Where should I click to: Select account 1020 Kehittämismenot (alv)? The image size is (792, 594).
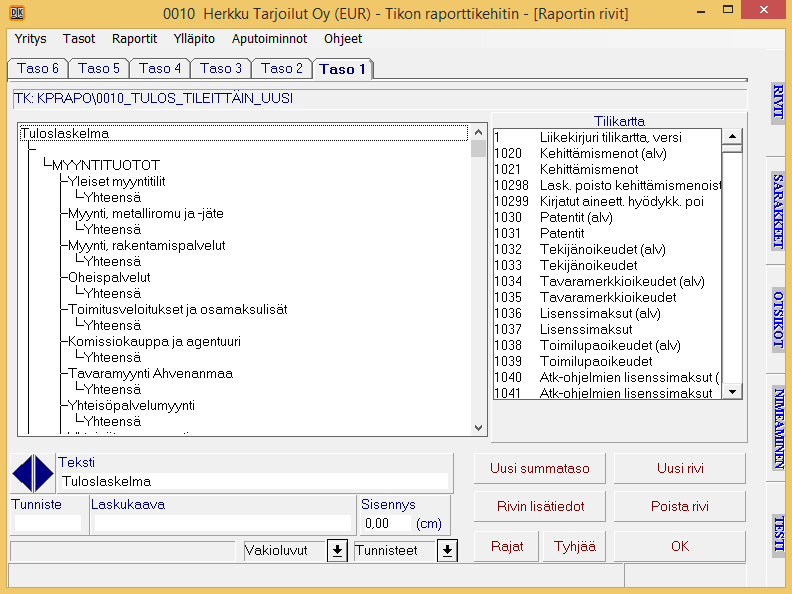608,153
